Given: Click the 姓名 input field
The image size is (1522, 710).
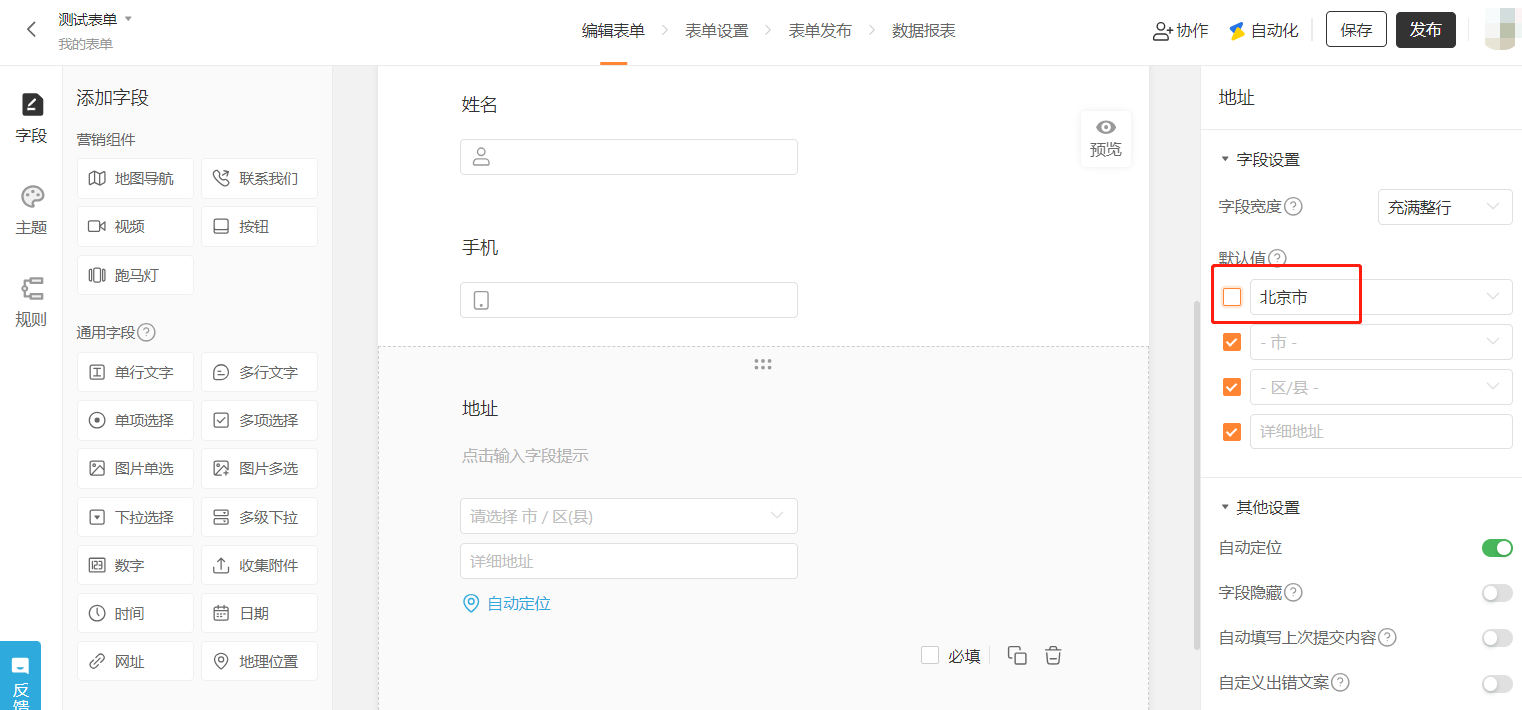Looking at the screenshot, I should [629, 157].
